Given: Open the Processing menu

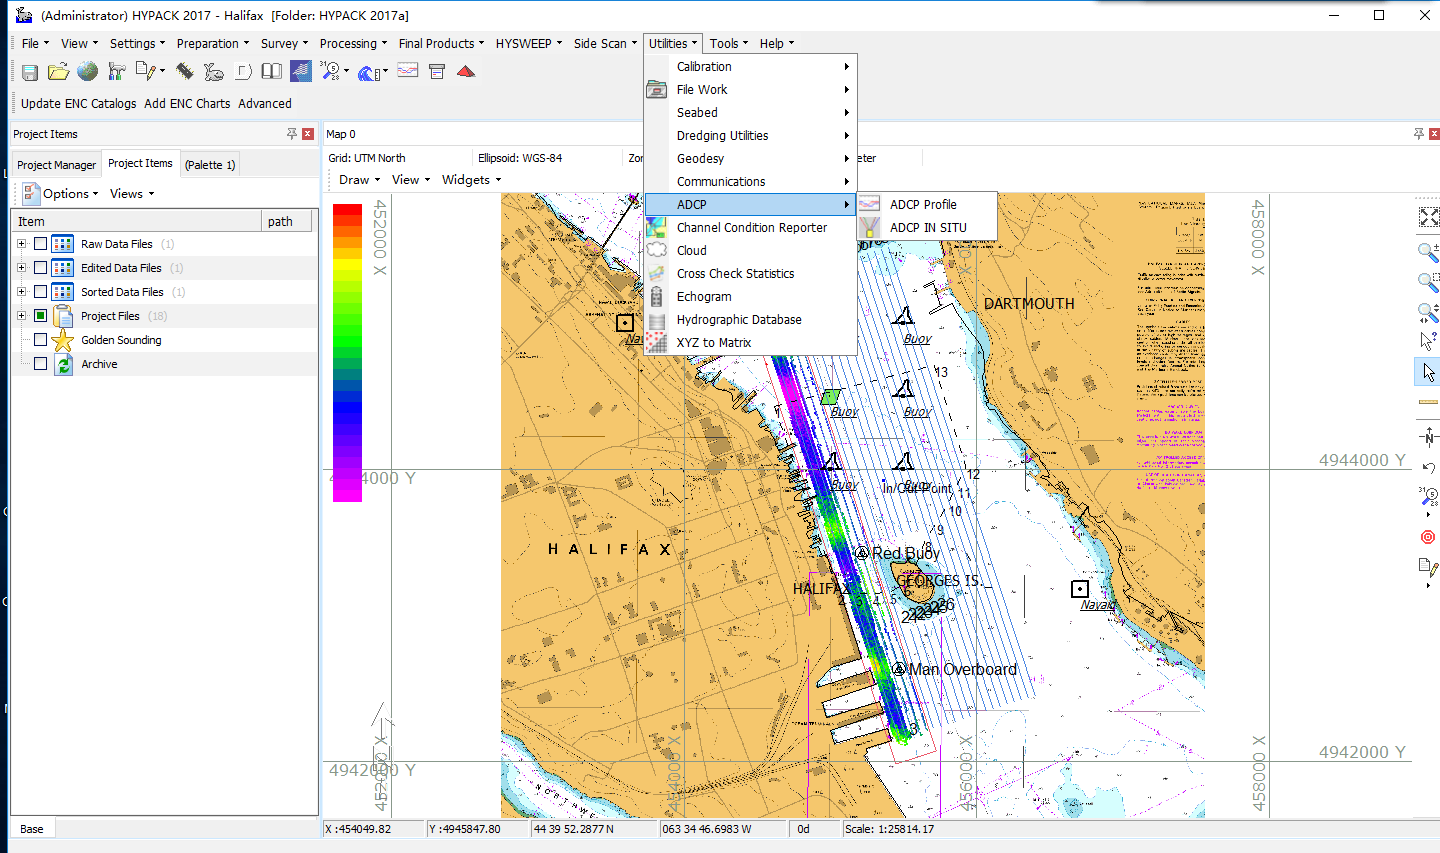Looking at the screenshot, I should 353,44.
